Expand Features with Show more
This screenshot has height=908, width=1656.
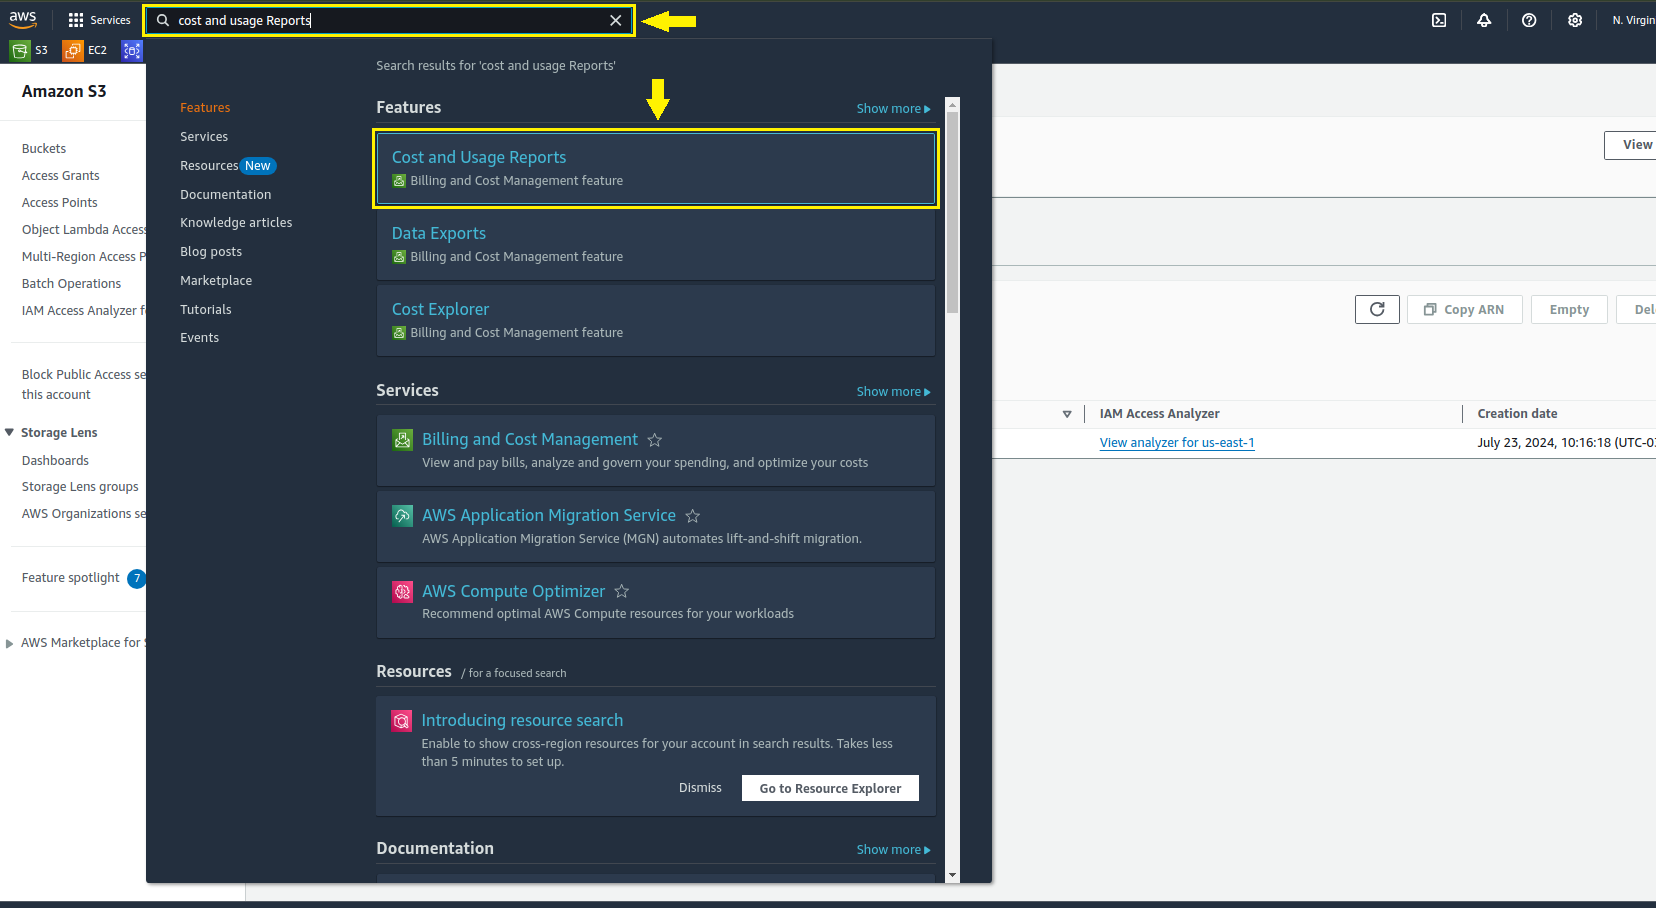tap(892, 109)
